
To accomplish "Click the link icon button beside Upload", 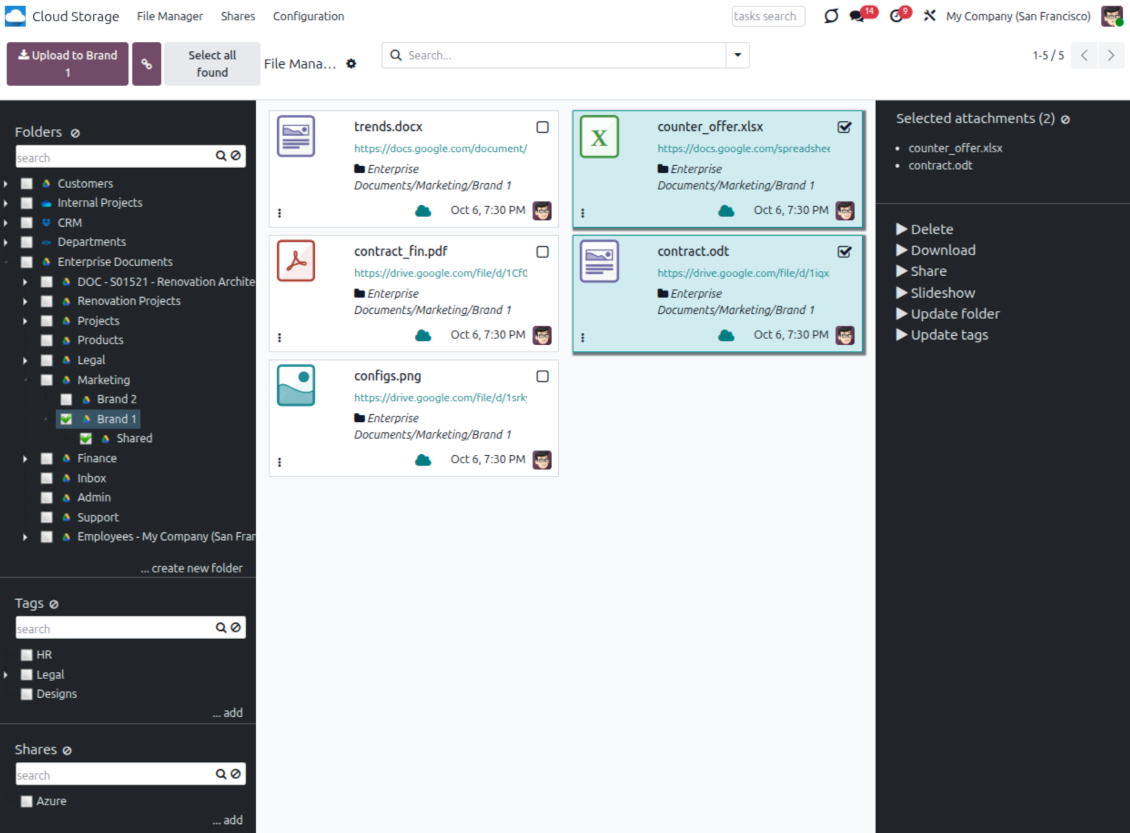I will point(146,64).
